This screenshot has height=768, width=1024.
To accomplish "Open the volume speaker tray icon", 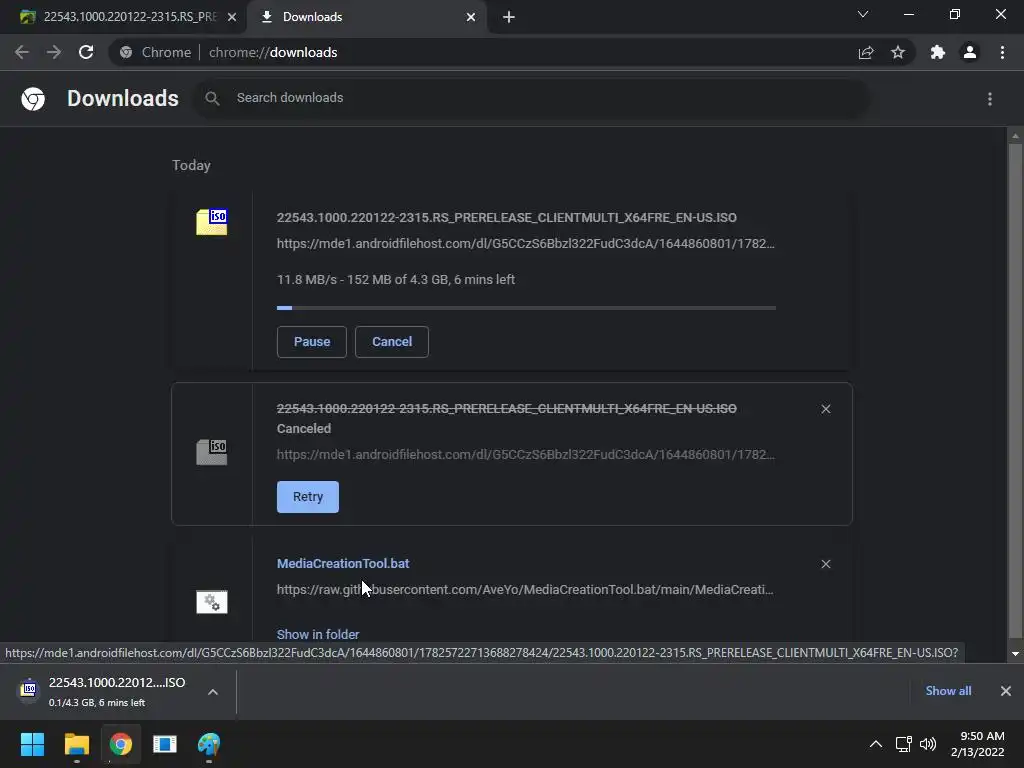I will tap(928, 744).
